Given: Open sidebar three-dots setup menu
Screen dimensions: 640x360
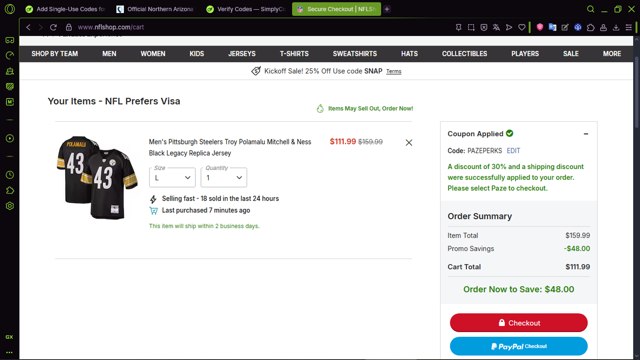Looking at the screenshot, I should point(9,352).
